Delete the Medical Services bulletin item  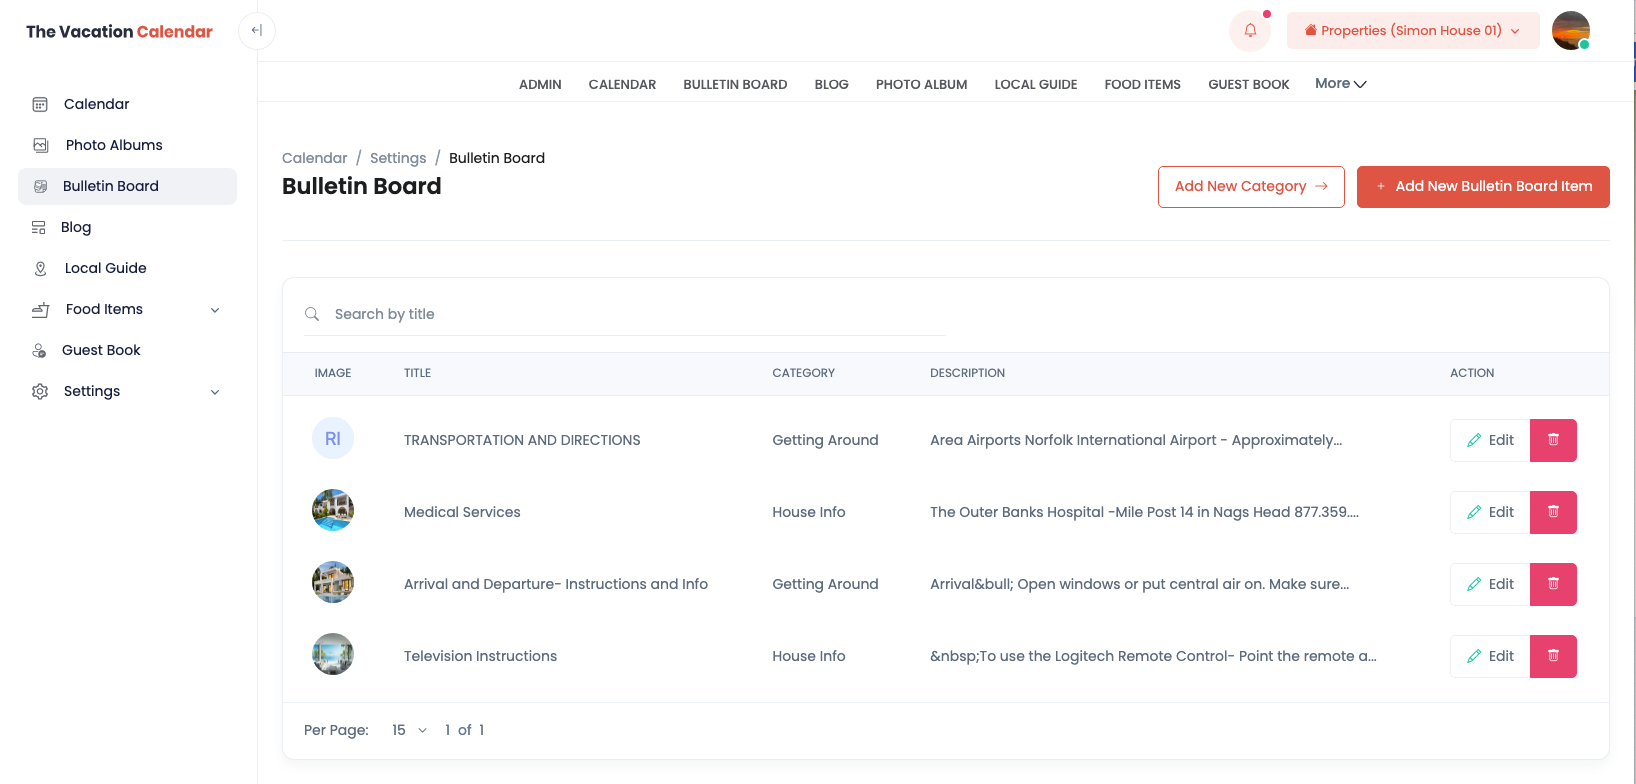[x=1553, y=512]
